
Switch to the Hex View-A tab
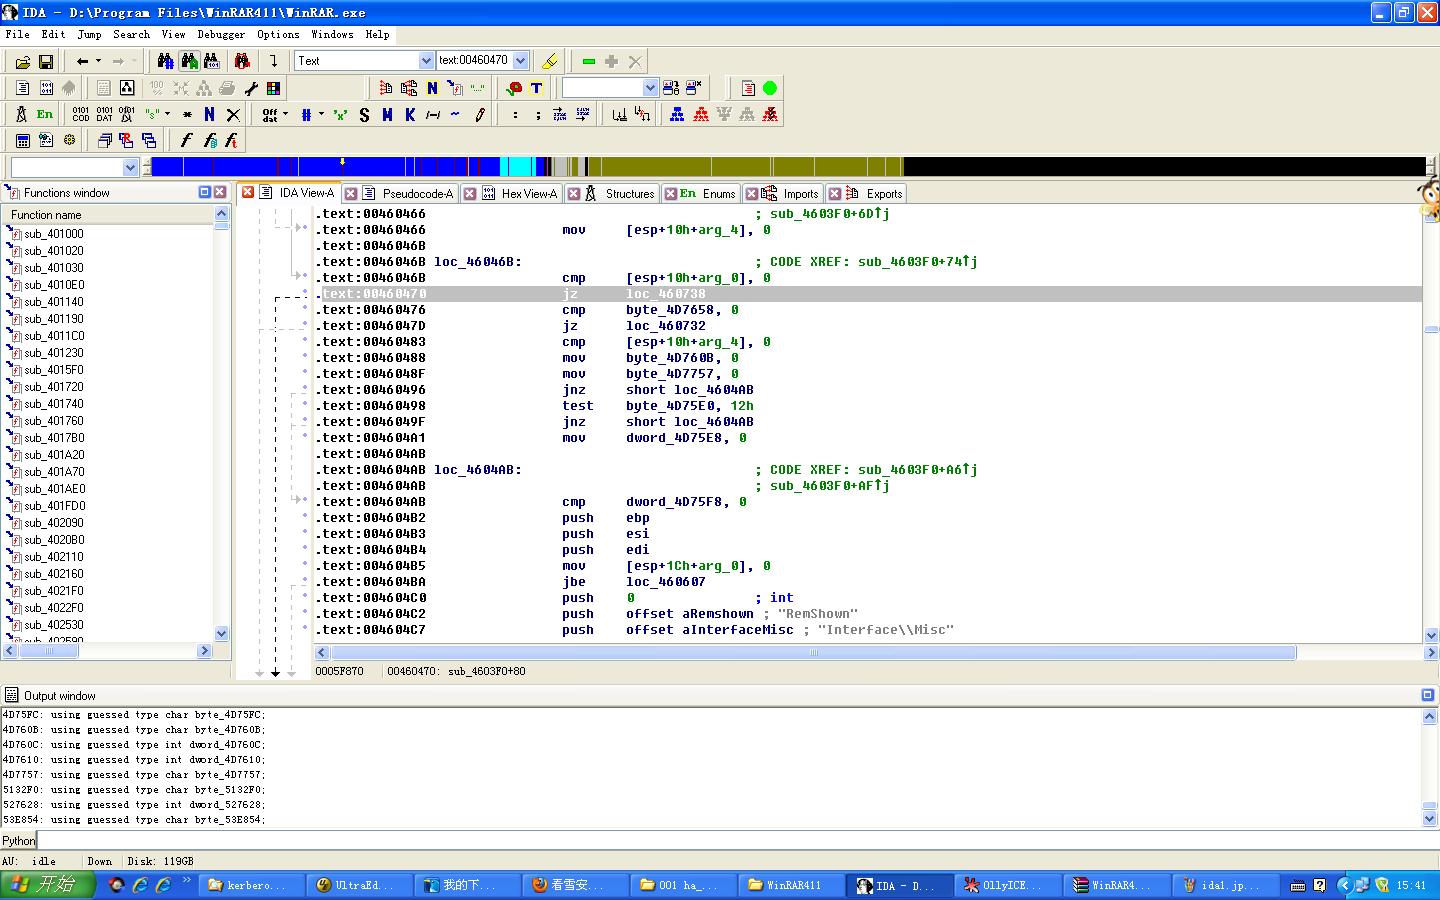click(529, 194)
